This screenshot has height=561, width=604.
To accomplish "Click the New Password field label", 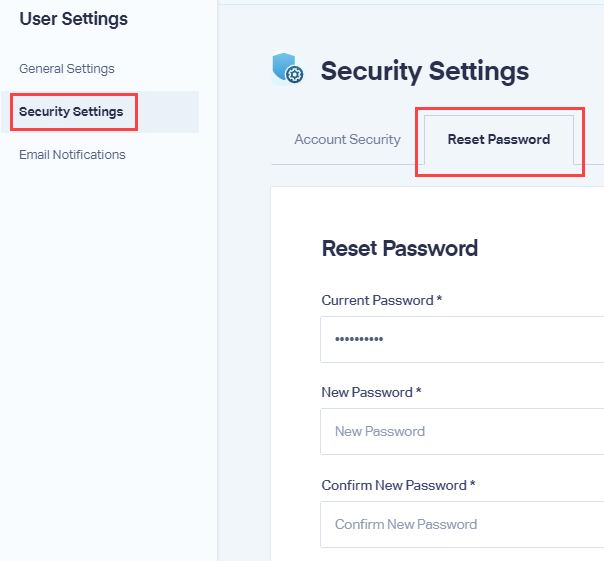I will pyautogui.click(x=367, y=392).
